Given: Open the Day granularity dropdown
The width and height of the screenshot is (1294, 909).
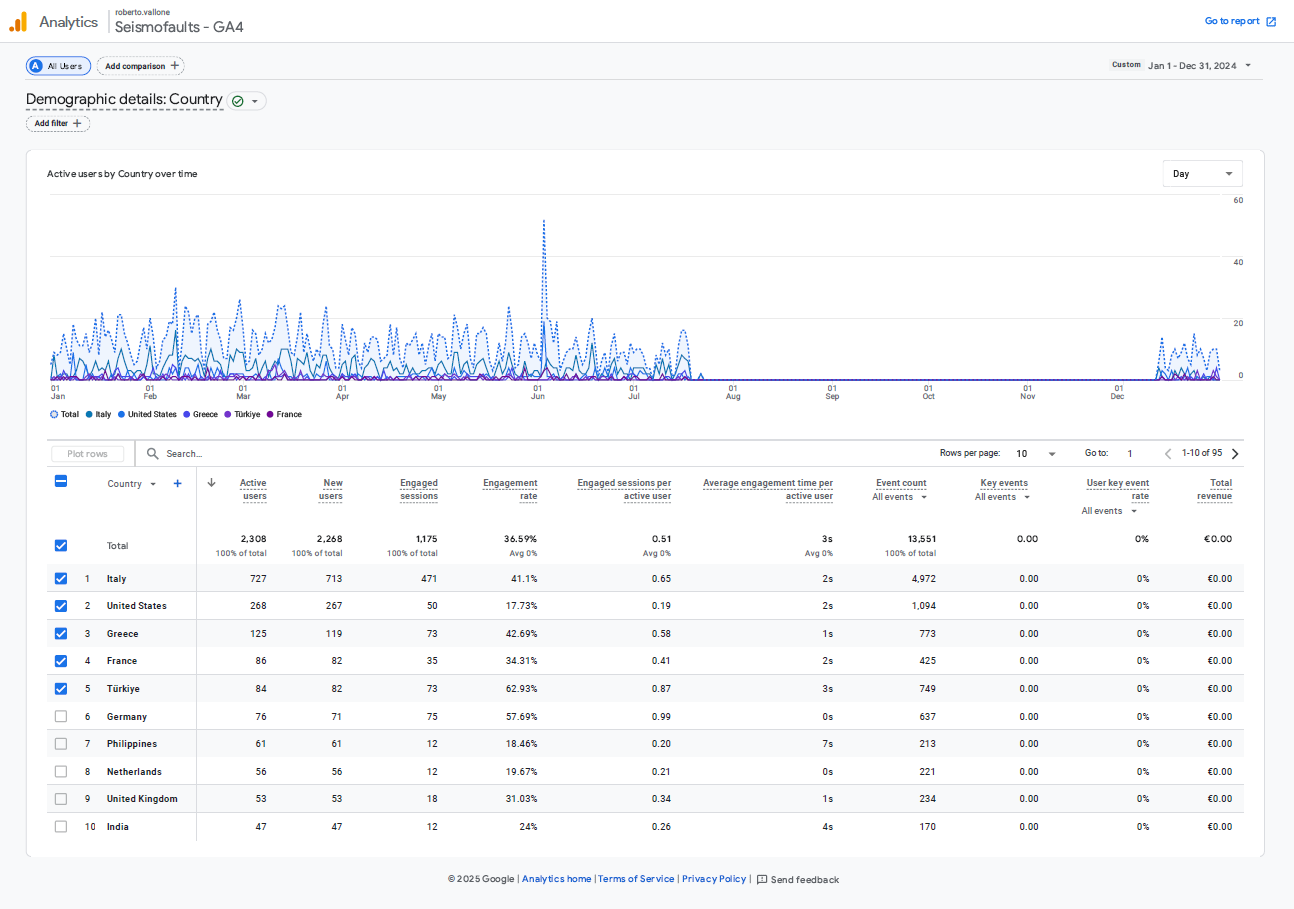Looking at the screenshot, I should point(1202,174).
